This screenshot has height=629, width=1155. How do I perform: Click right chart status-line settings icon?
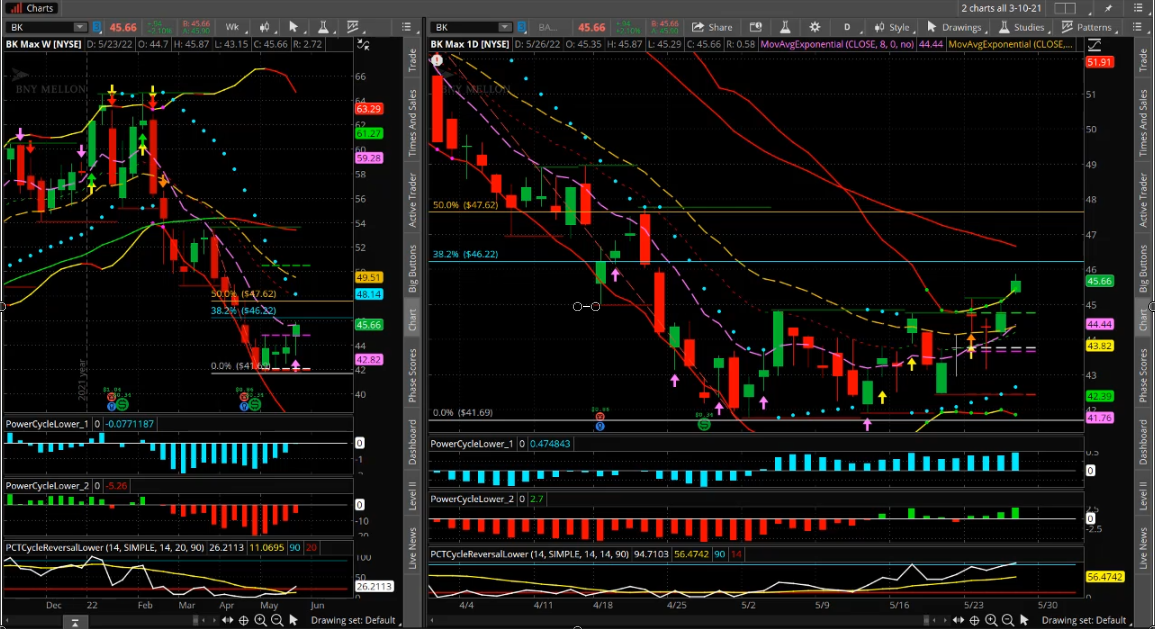click(1095, 45)
